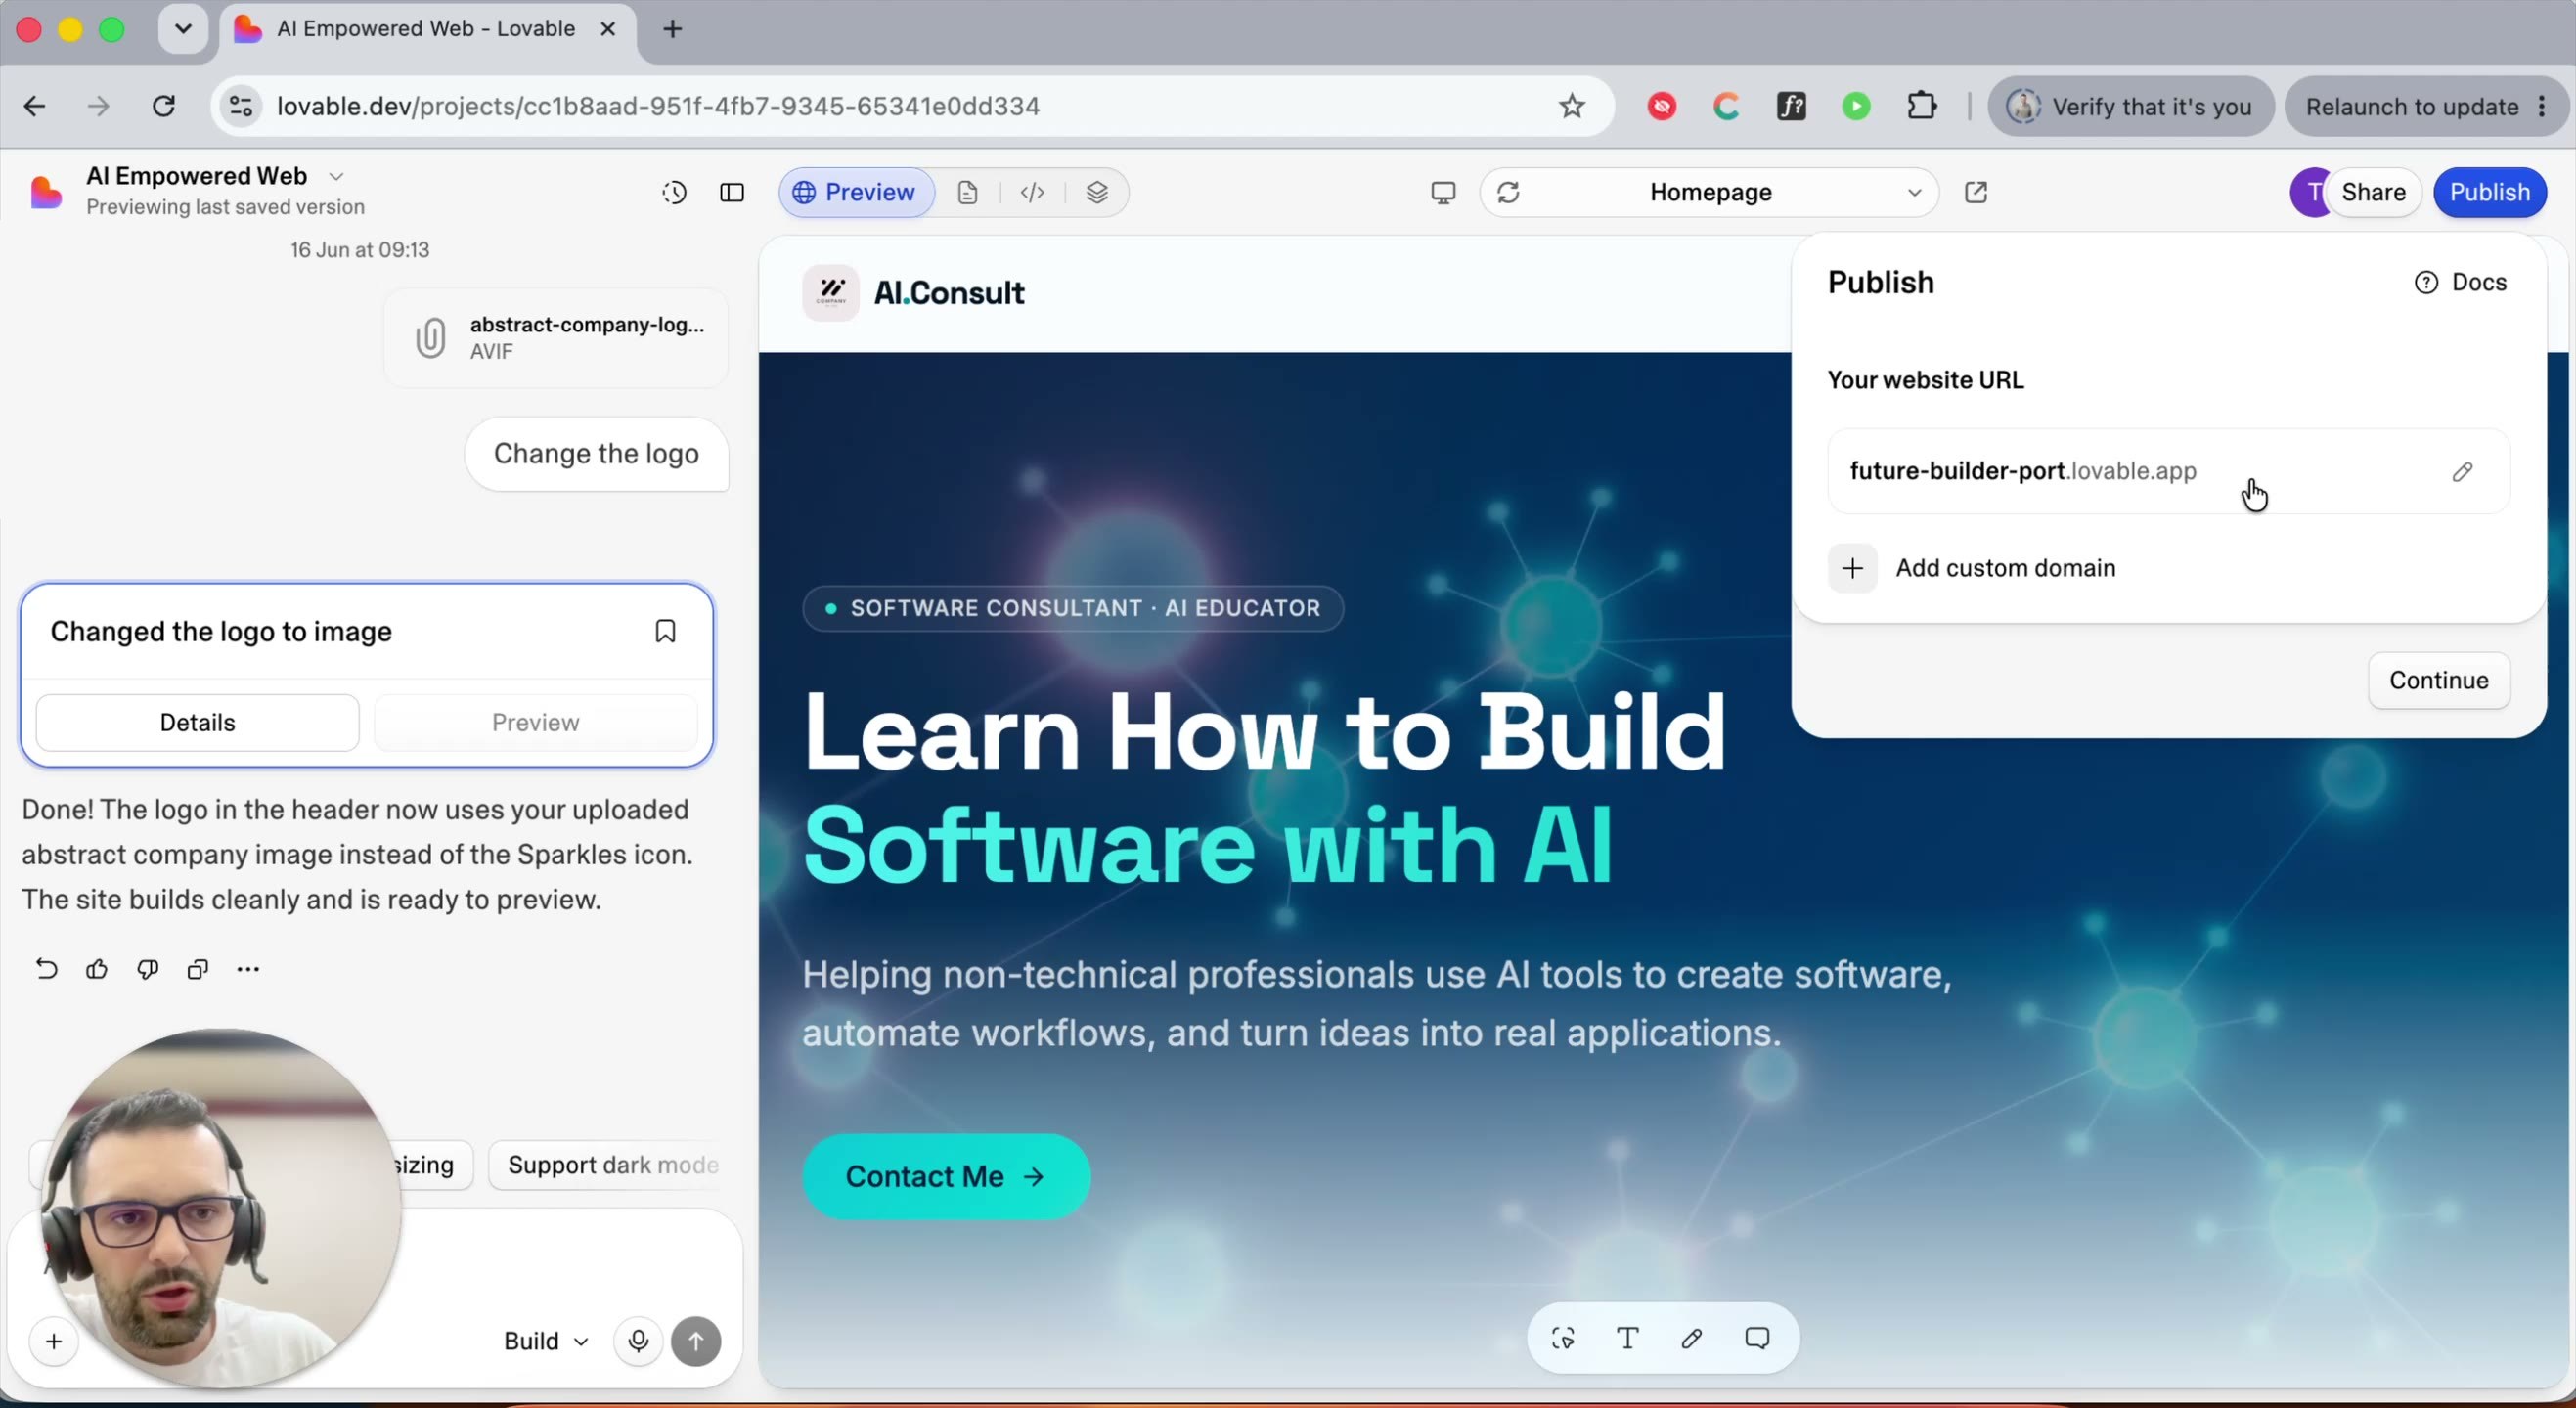Open the document view icon beside Preview
Viewport: 2576px width, 1408px height.
pyautogui.click(x=967, y=192)
